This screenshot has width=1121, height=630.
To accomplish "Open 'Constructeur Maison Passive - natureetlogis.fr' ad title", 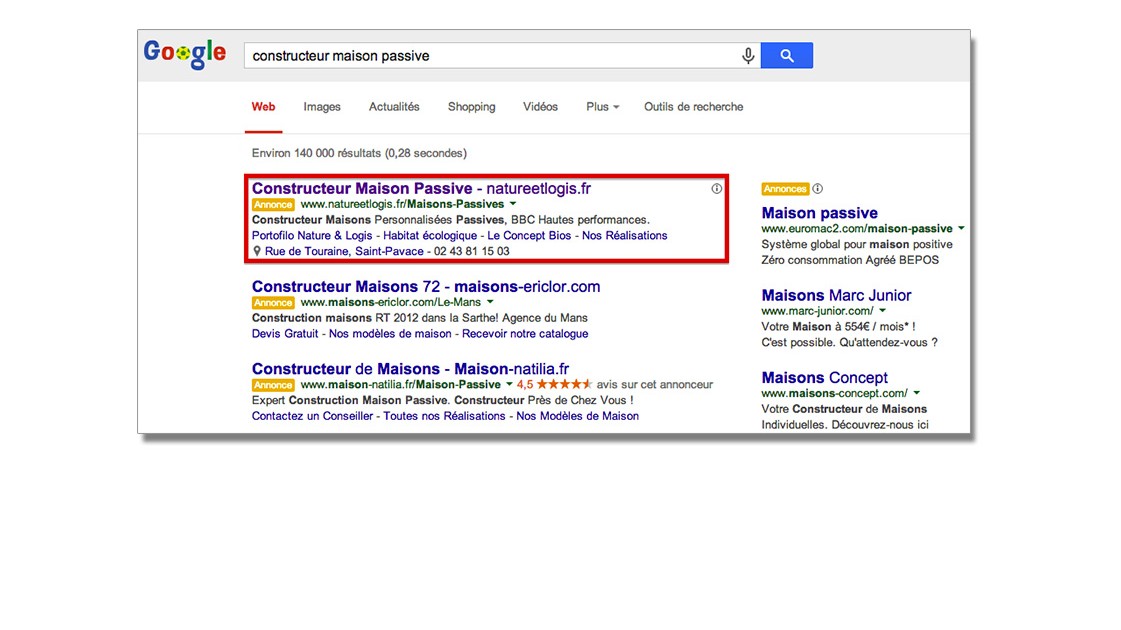I will click(421, 188).
